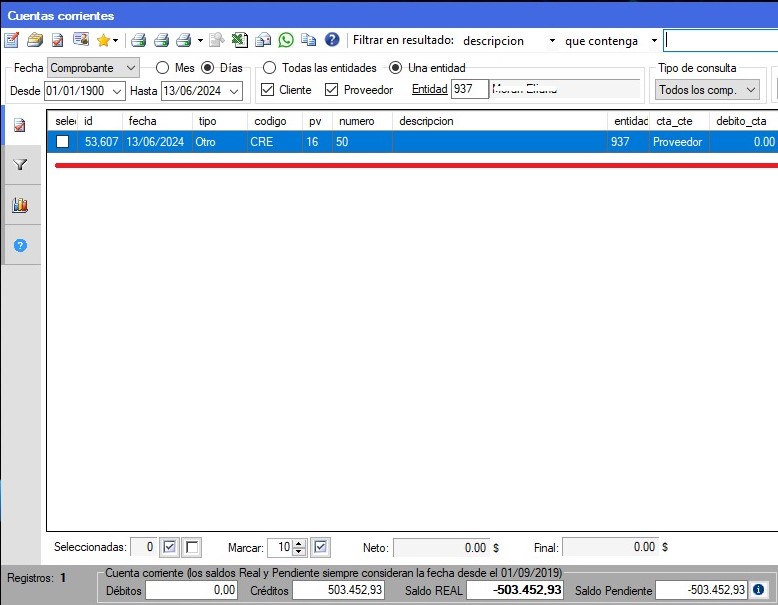The height and width of the screenshot is (605, 778).
Task: Click the info icon beside Saldo Pendiente
Action: point(759,590)
